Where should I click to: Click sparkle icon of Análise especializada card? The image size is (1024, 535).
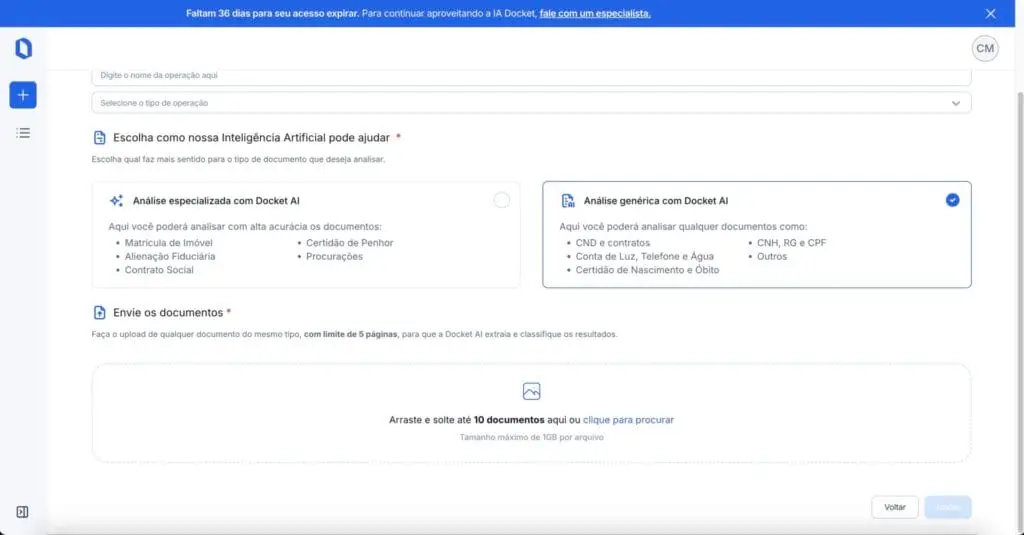tap(116, 201)
